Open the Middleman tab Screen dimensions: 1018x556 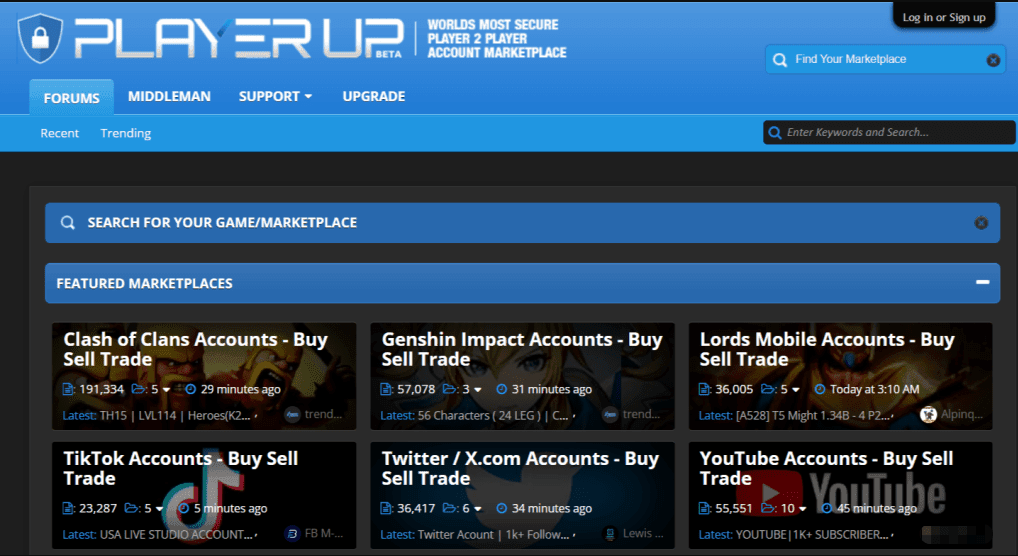pos(169,96)
